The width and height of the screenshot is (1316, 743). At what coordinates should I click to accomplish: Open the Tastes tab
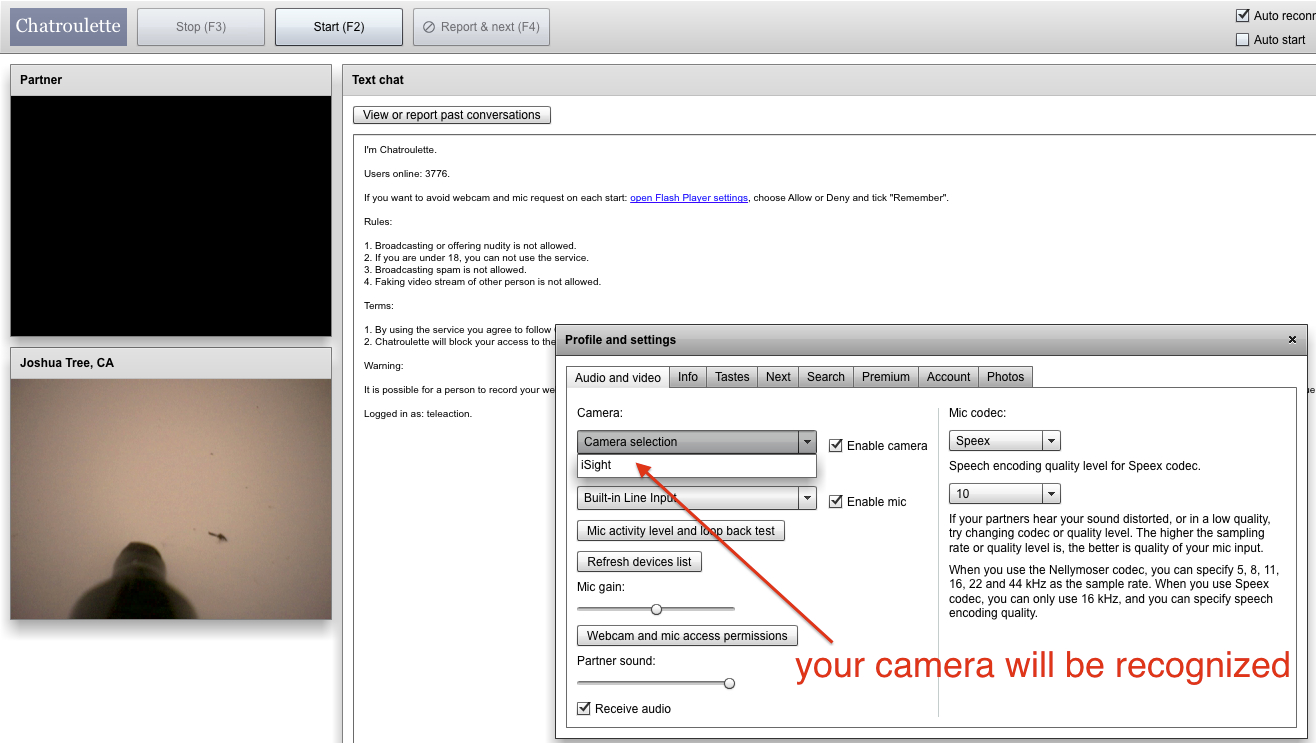(x=732, y=377)
